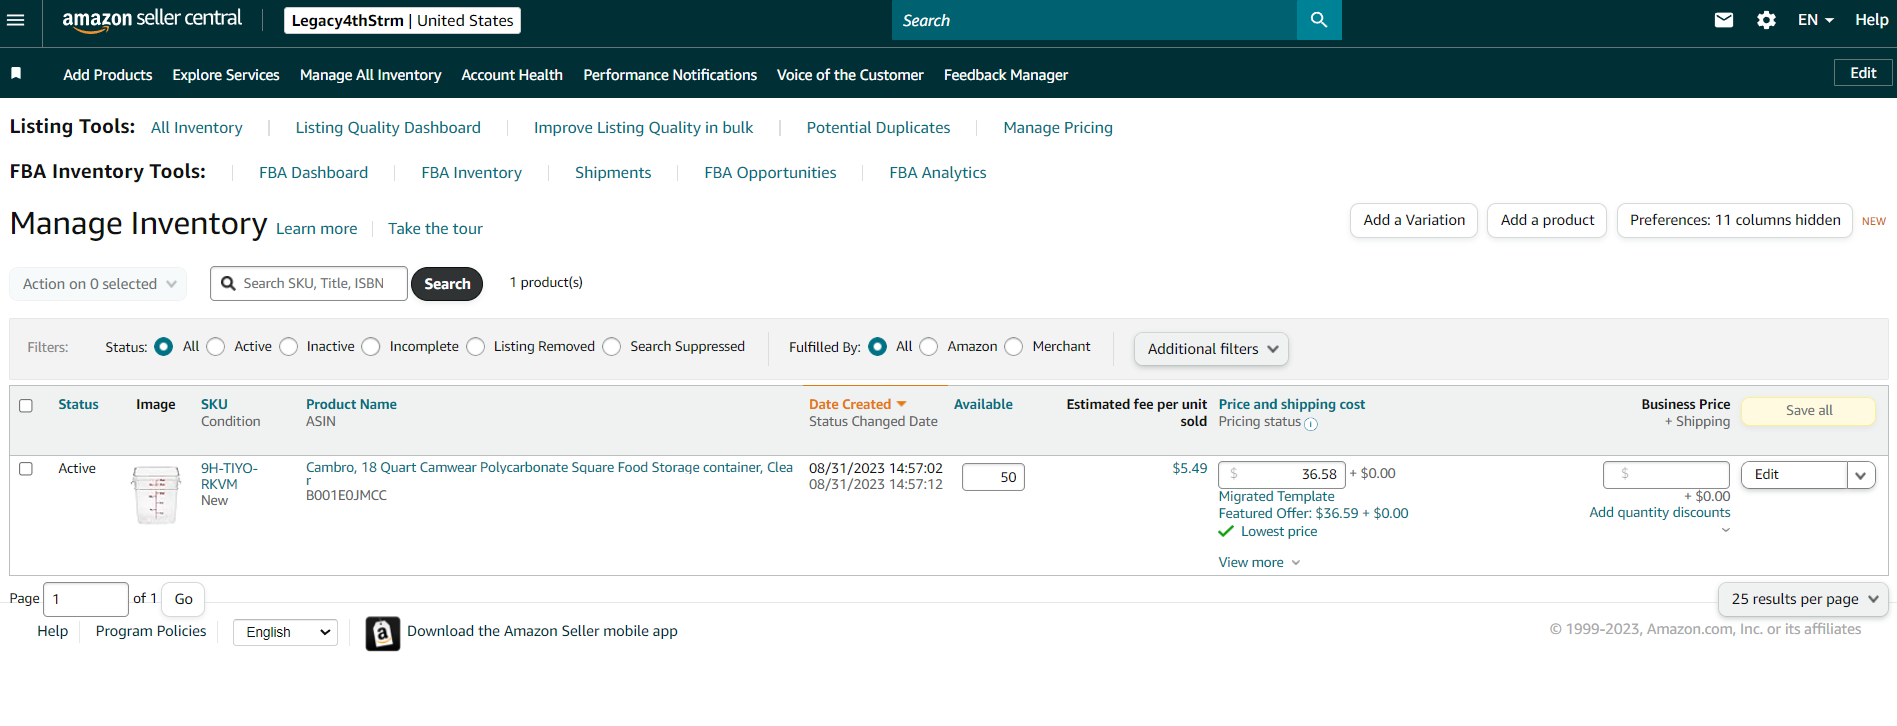Focus the header Search field
1897x726 pixels.
pos(1094,20)
